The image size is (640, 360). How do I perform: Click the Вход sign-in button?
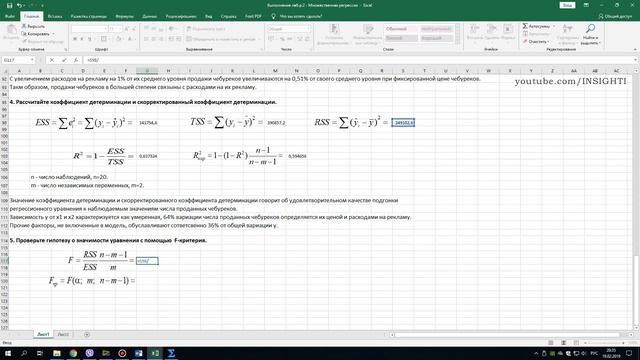pos(567,5)
